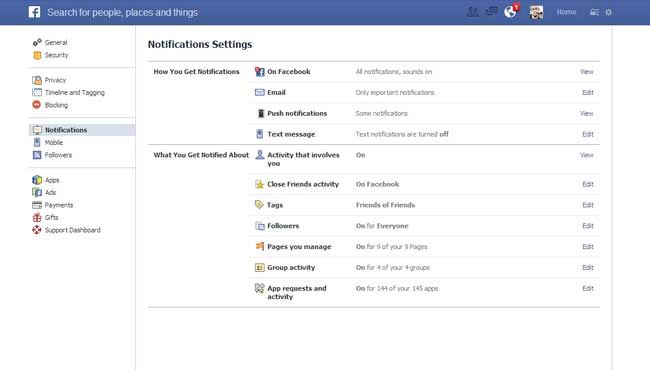The width and height of the screenshot is (650, 370).
Task: Edit Email notification settings
Action: click(x=588, y=92)
